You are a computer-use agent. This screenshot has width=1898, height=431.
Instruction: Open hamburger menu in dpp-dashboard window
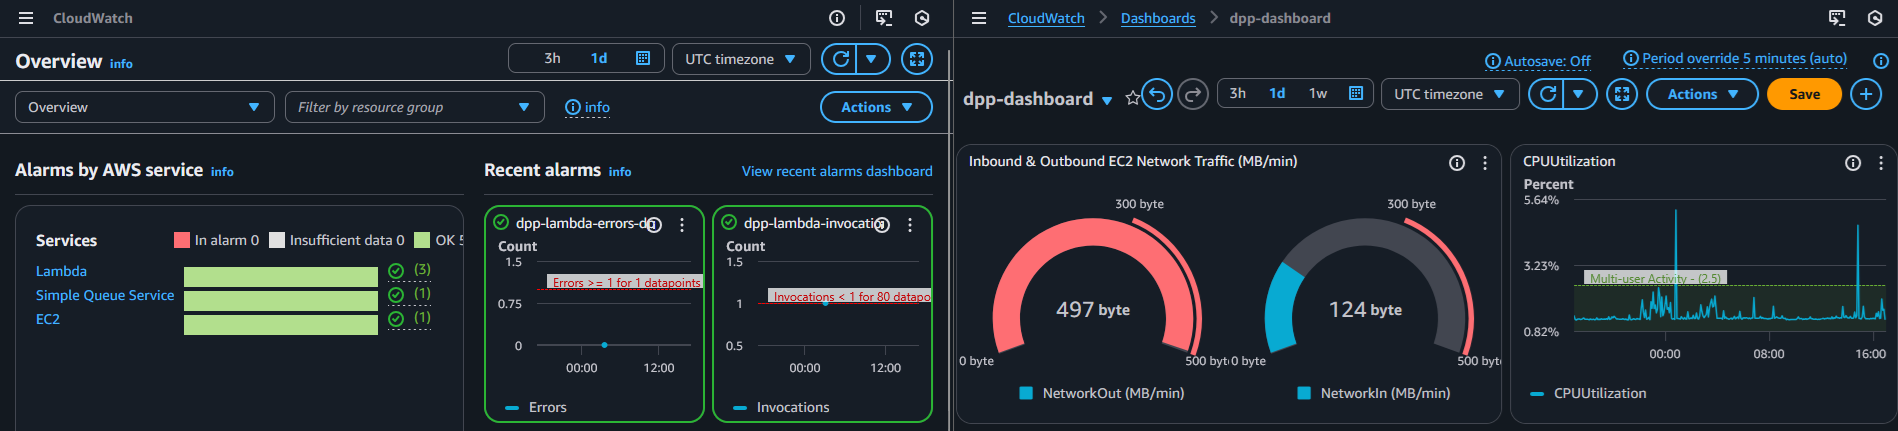tap(979, 18)
